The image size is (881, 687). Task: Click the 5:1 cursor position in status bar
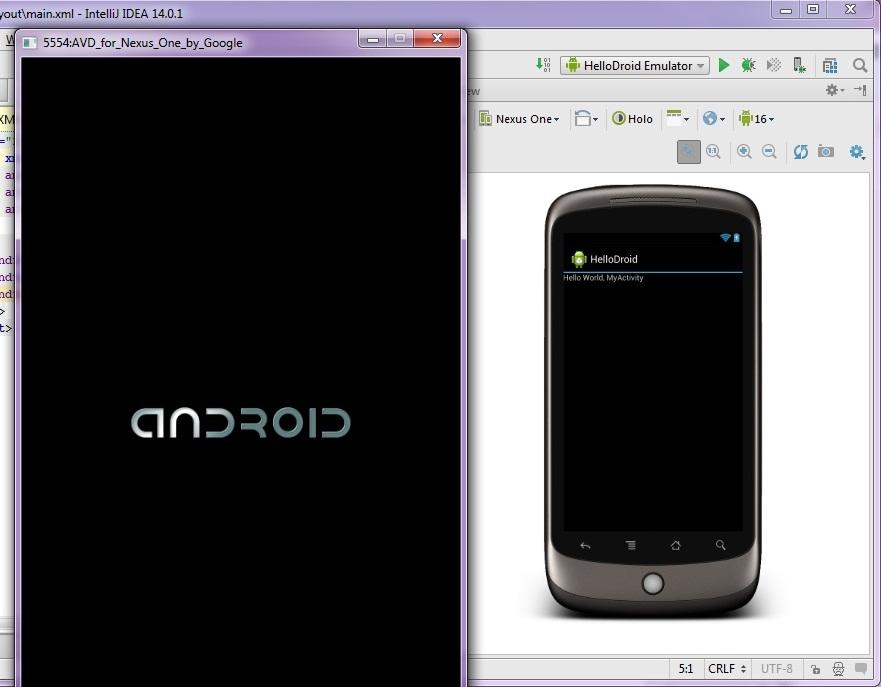685,668
